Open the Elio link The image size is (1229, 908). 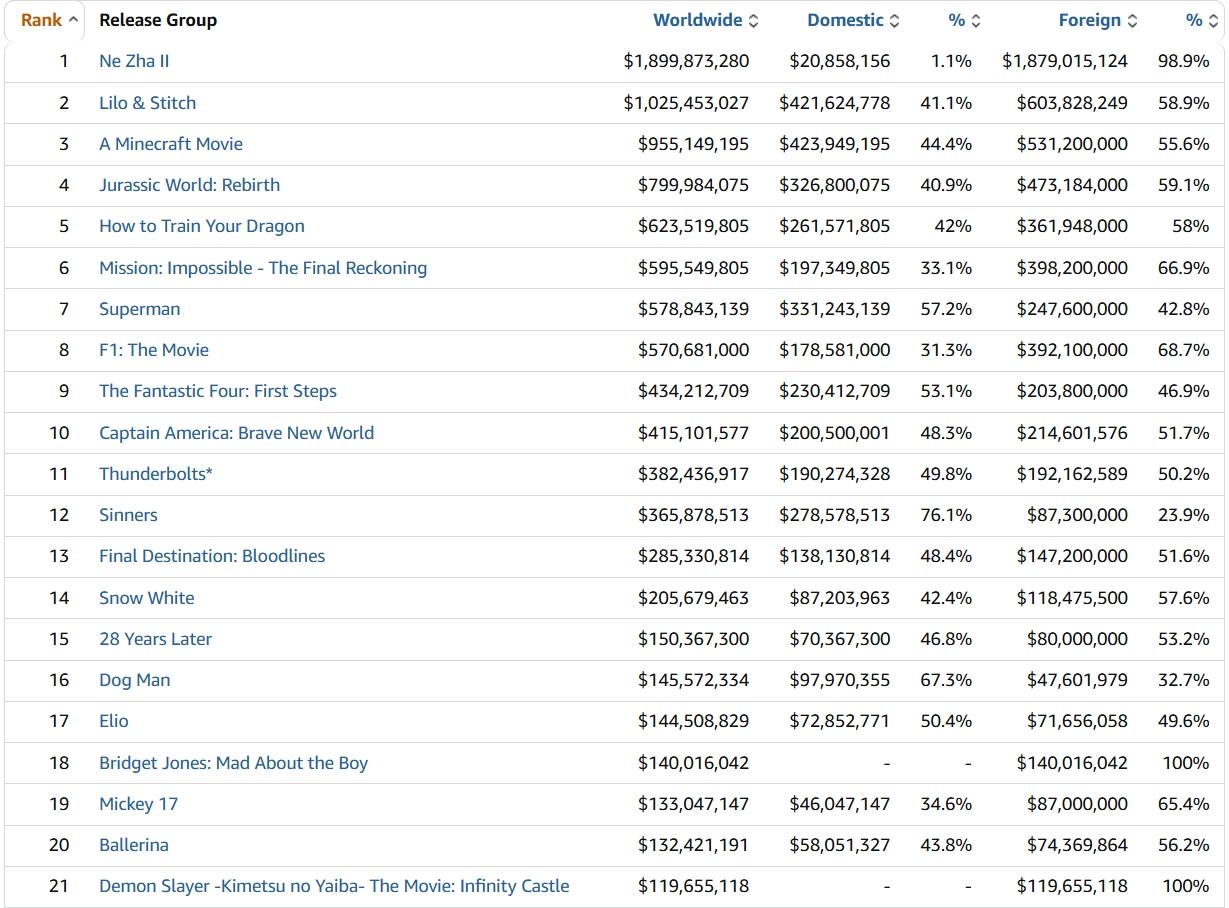point(114,721)
